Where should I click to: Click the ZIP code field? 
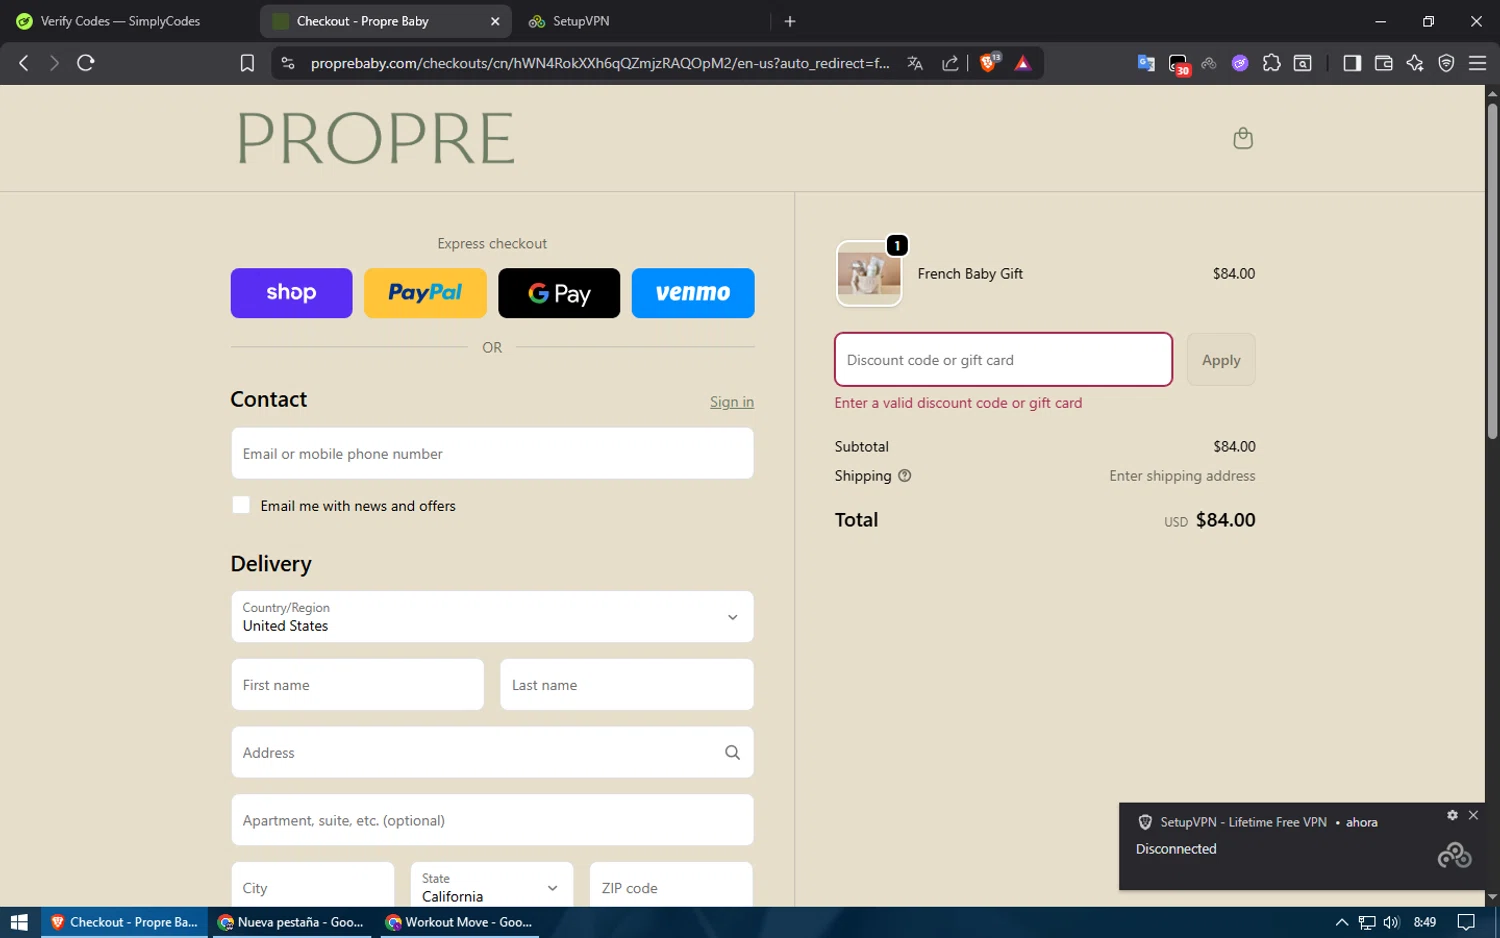pyautogui.click(x=671, y=887)
